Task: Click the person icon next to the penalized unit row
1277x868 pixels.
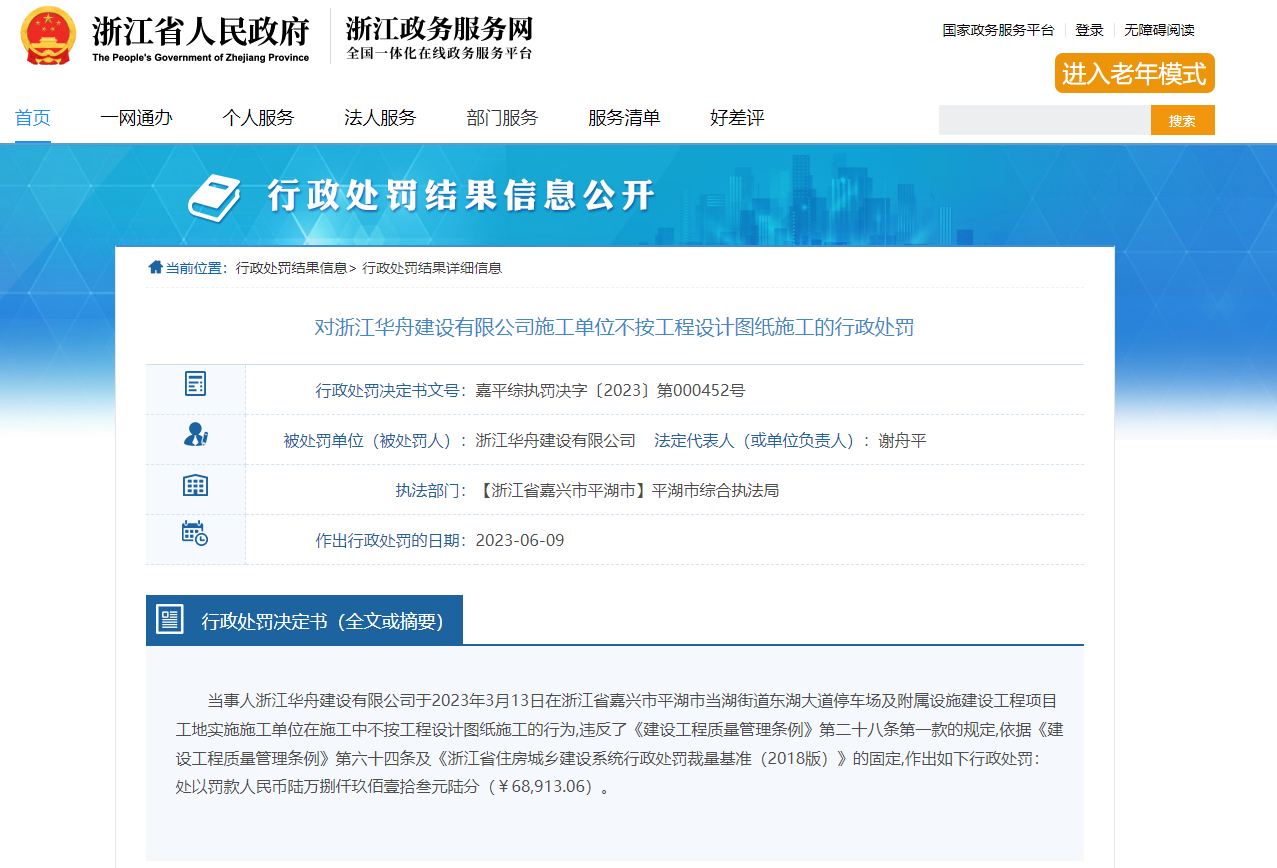Action: [x=196, y=435]
